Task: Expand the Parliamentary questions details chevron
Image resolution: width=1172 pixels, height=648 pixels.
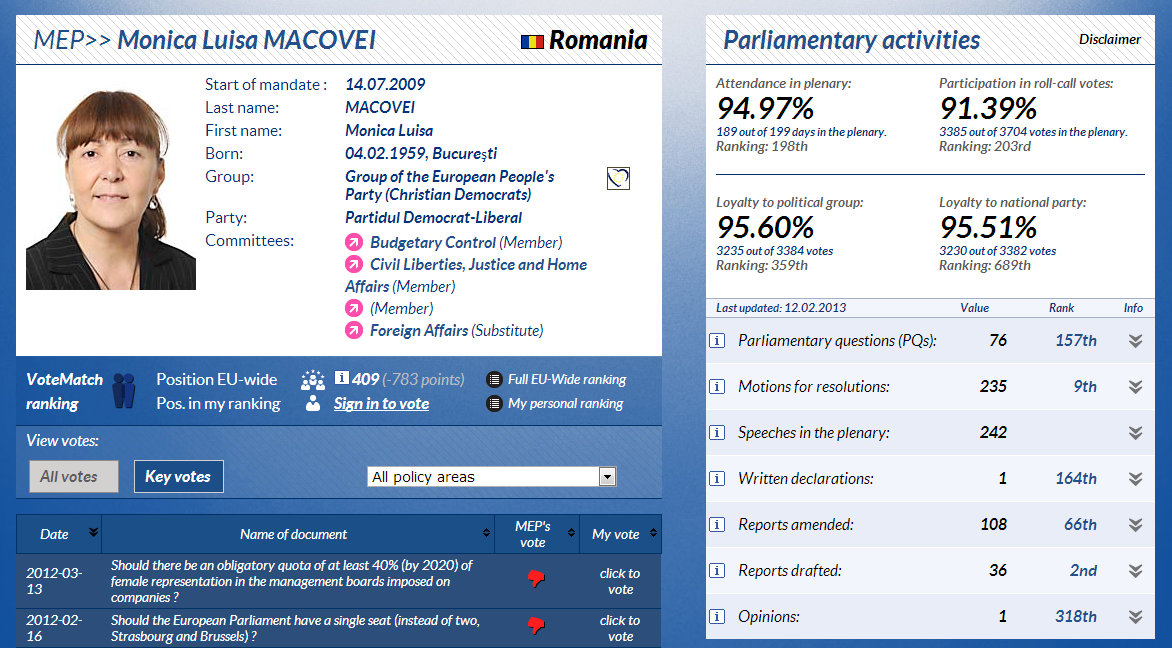Action: point(1135,341)
